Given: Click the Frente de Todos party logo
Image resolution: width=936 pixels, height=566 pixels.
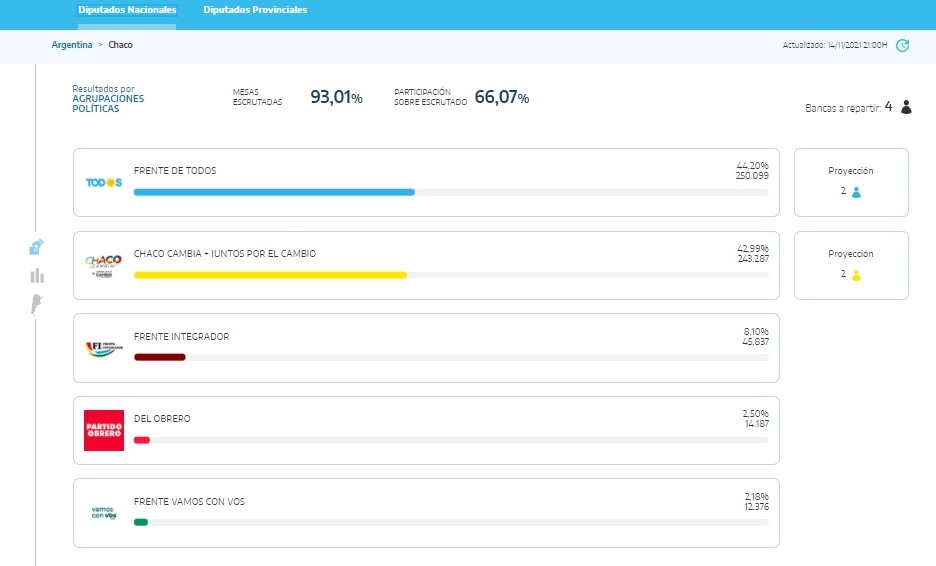Looking at the screenshot, I should [104, 183].
